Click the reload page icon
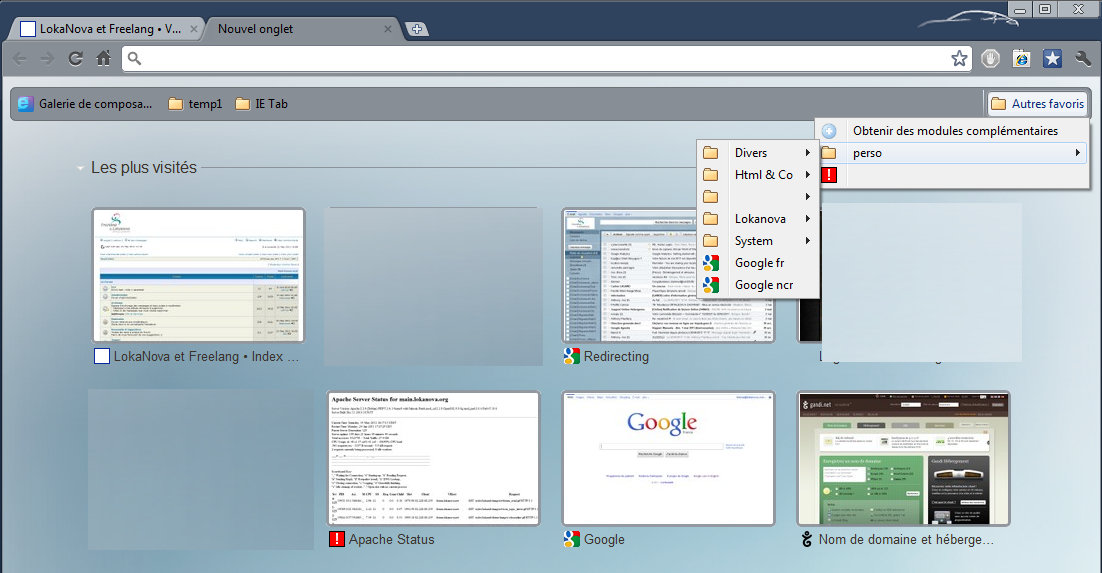The image size is (1102, 573). point(75,59)
